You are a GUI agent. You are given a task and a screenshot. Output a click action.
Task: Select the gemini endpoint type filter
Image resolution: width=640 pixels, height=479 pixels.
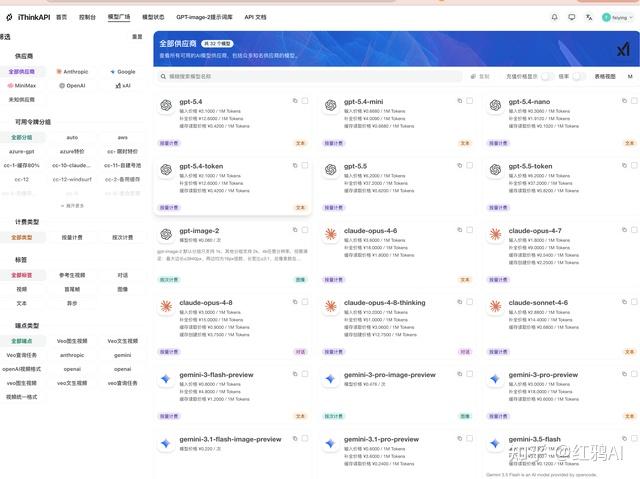pos(122,355)
